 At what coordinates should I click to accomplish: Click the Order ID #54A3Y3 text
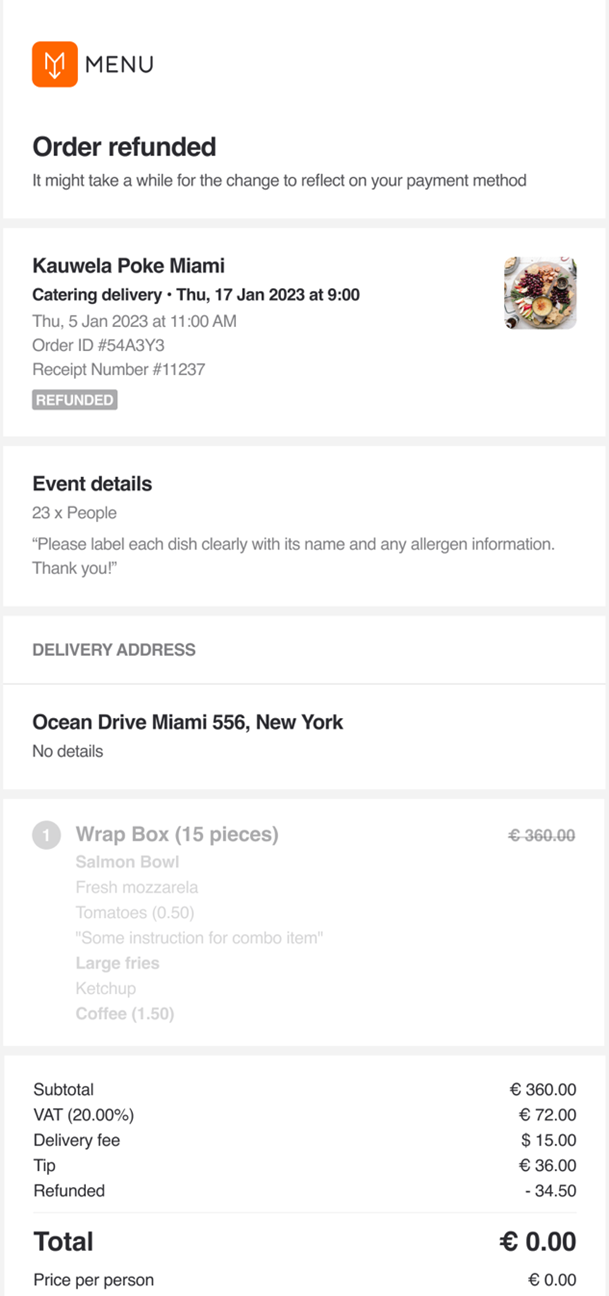[x=98, y=345]
